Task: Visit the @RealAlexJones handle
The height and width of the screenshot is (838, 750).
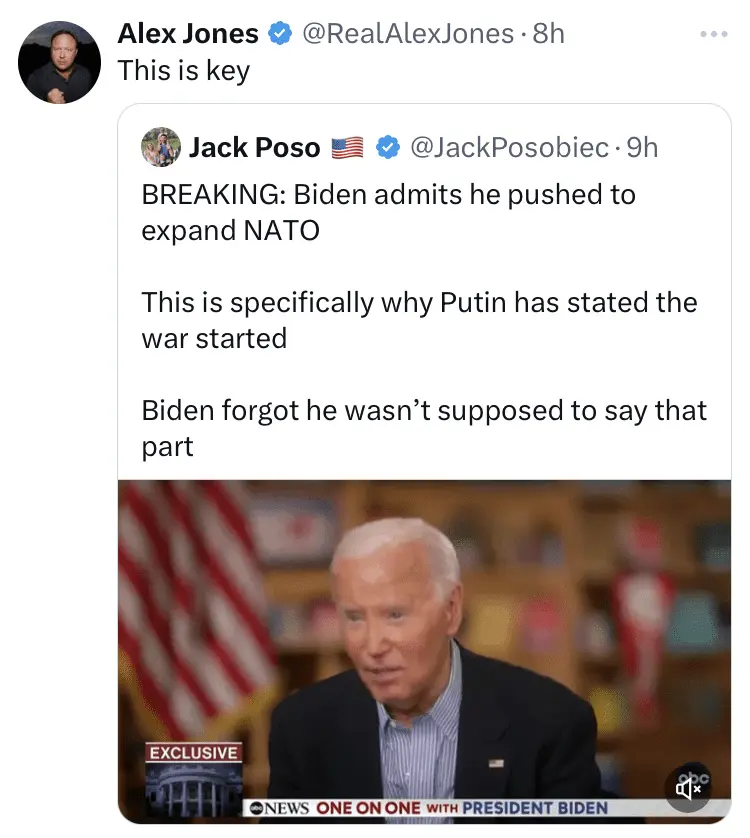Action: pyautogui.click(x=407, y=34)
